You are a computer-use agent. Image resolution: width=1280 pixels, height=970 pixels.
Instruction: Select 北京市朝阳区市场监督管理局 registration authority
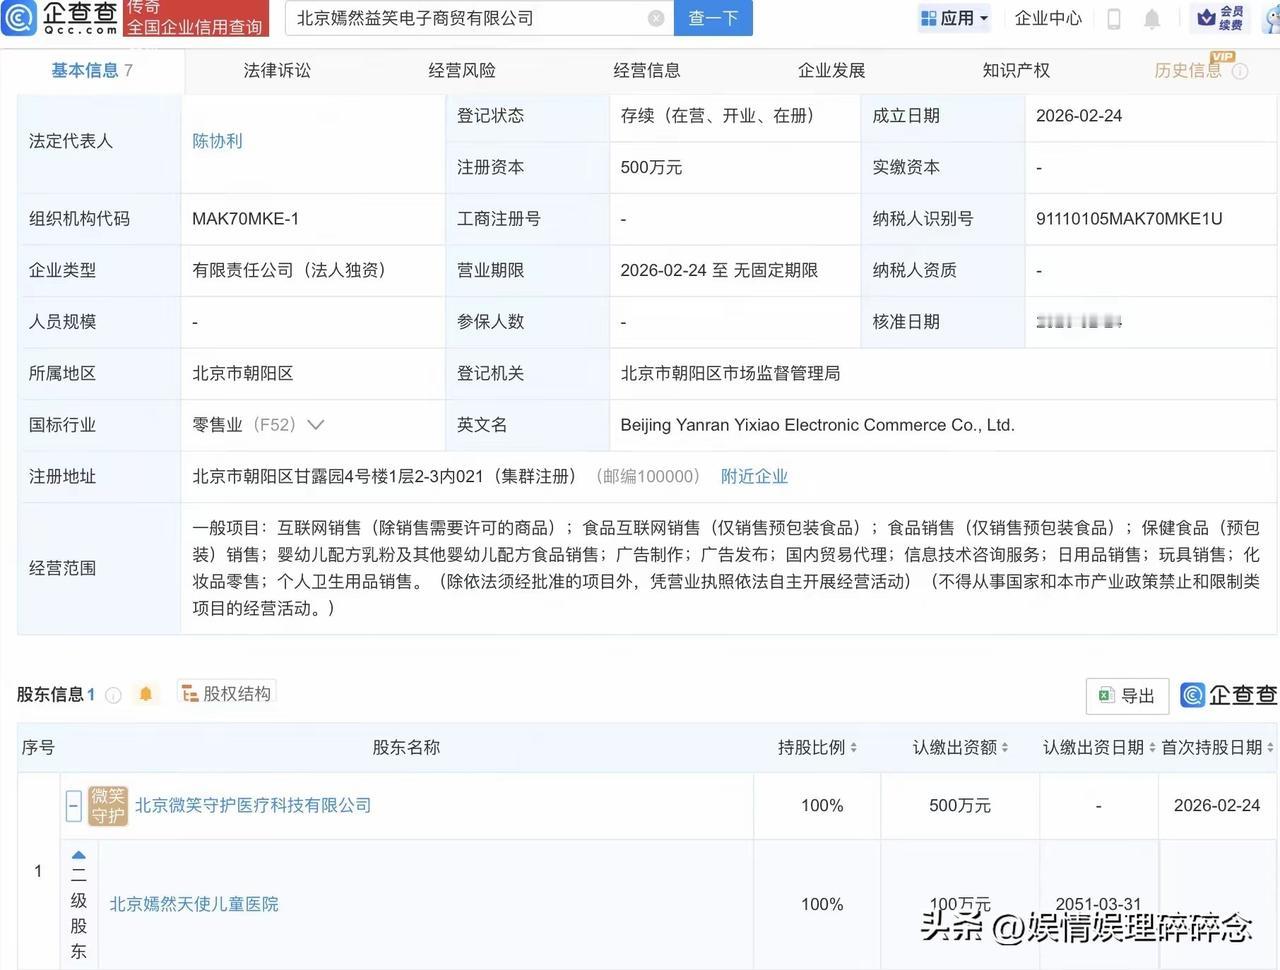(730, 374)
